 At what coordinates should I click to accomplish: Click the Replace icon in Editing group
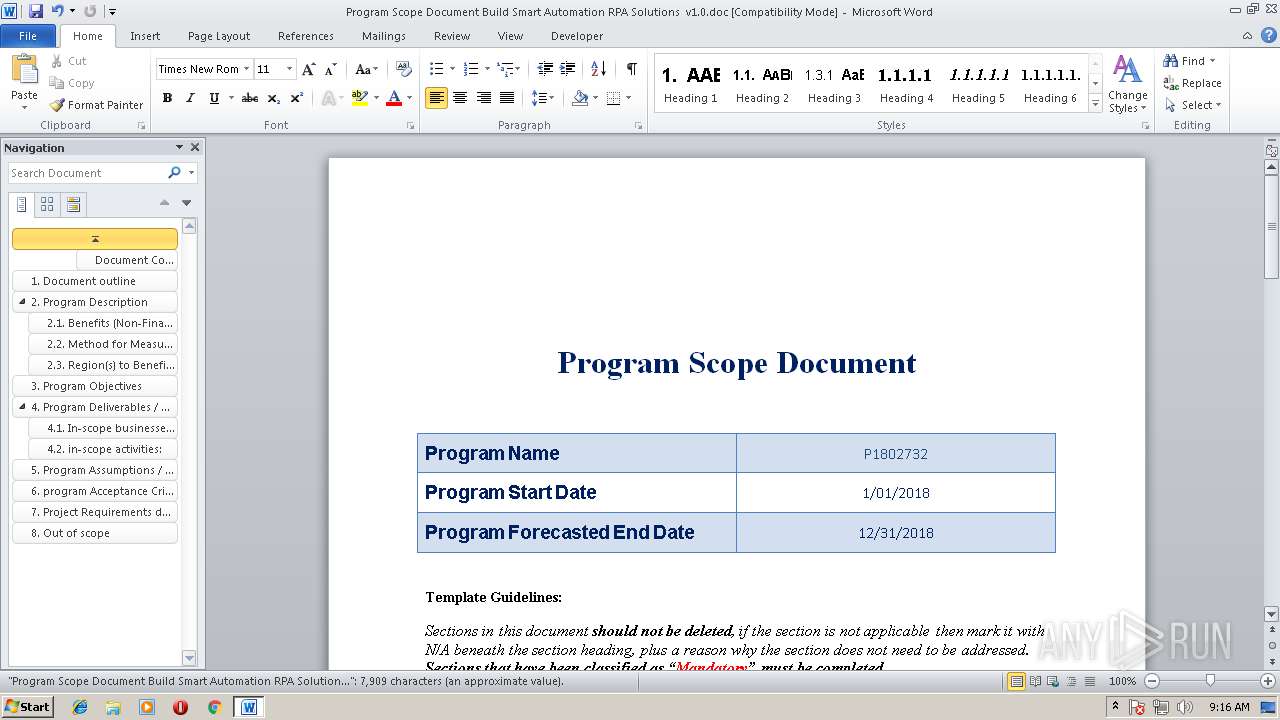(x=1171, y=83)
